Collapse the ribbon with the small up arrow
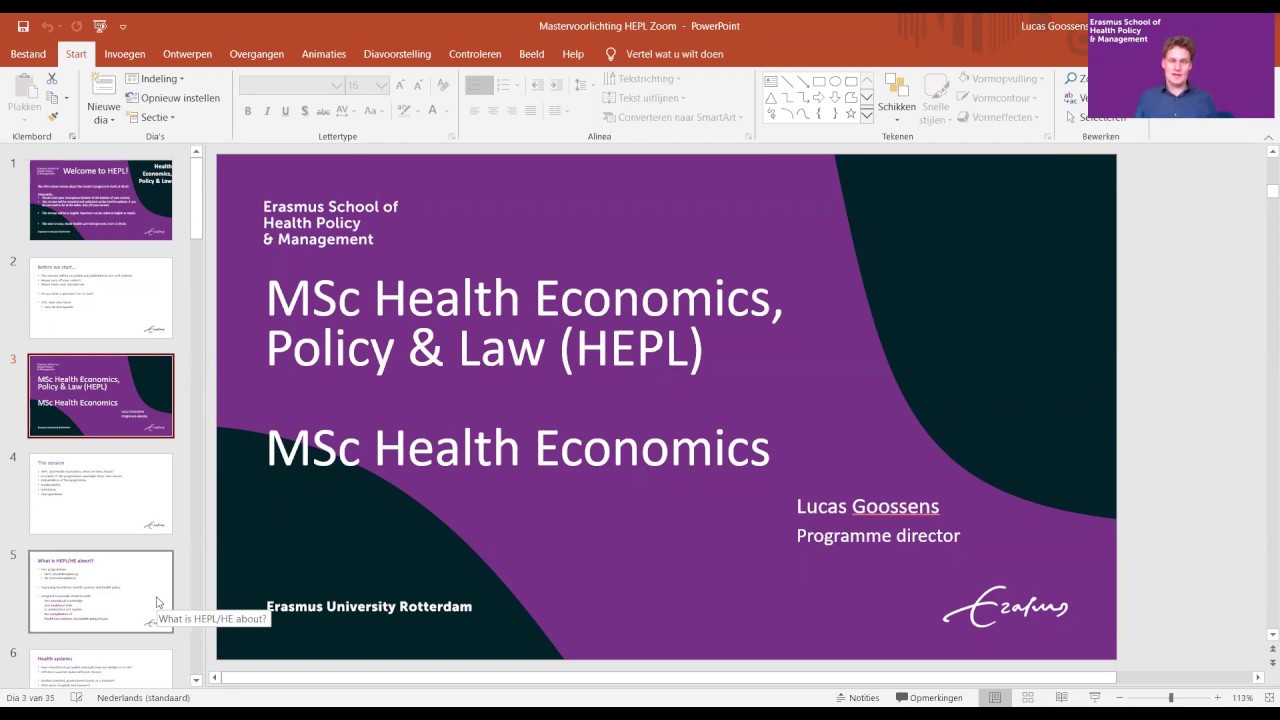Image resolution: width=1280 pixels, height=720 pixels. click(x=1270, y=137)
